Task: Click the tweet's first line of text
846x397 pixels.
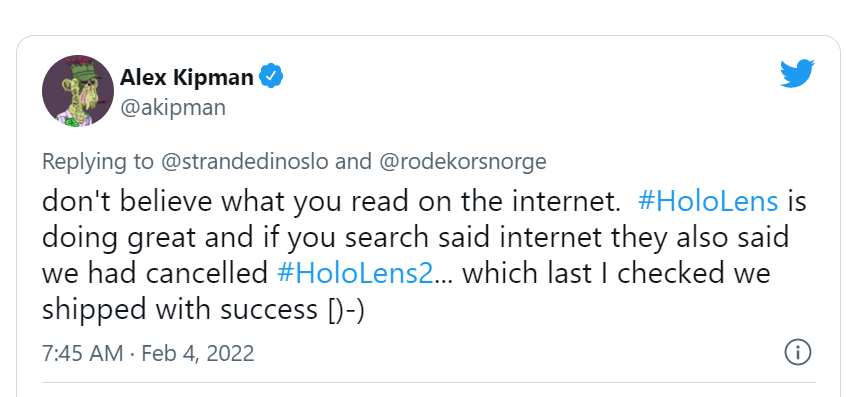Action: point(424,202)
